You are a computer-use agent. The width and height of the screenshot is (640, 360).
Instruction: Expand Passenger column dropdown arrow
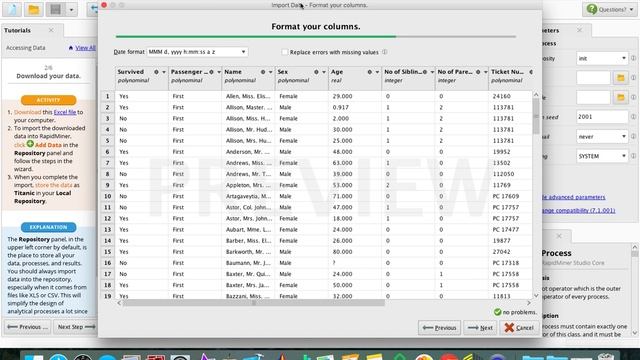tap(219, 72)
